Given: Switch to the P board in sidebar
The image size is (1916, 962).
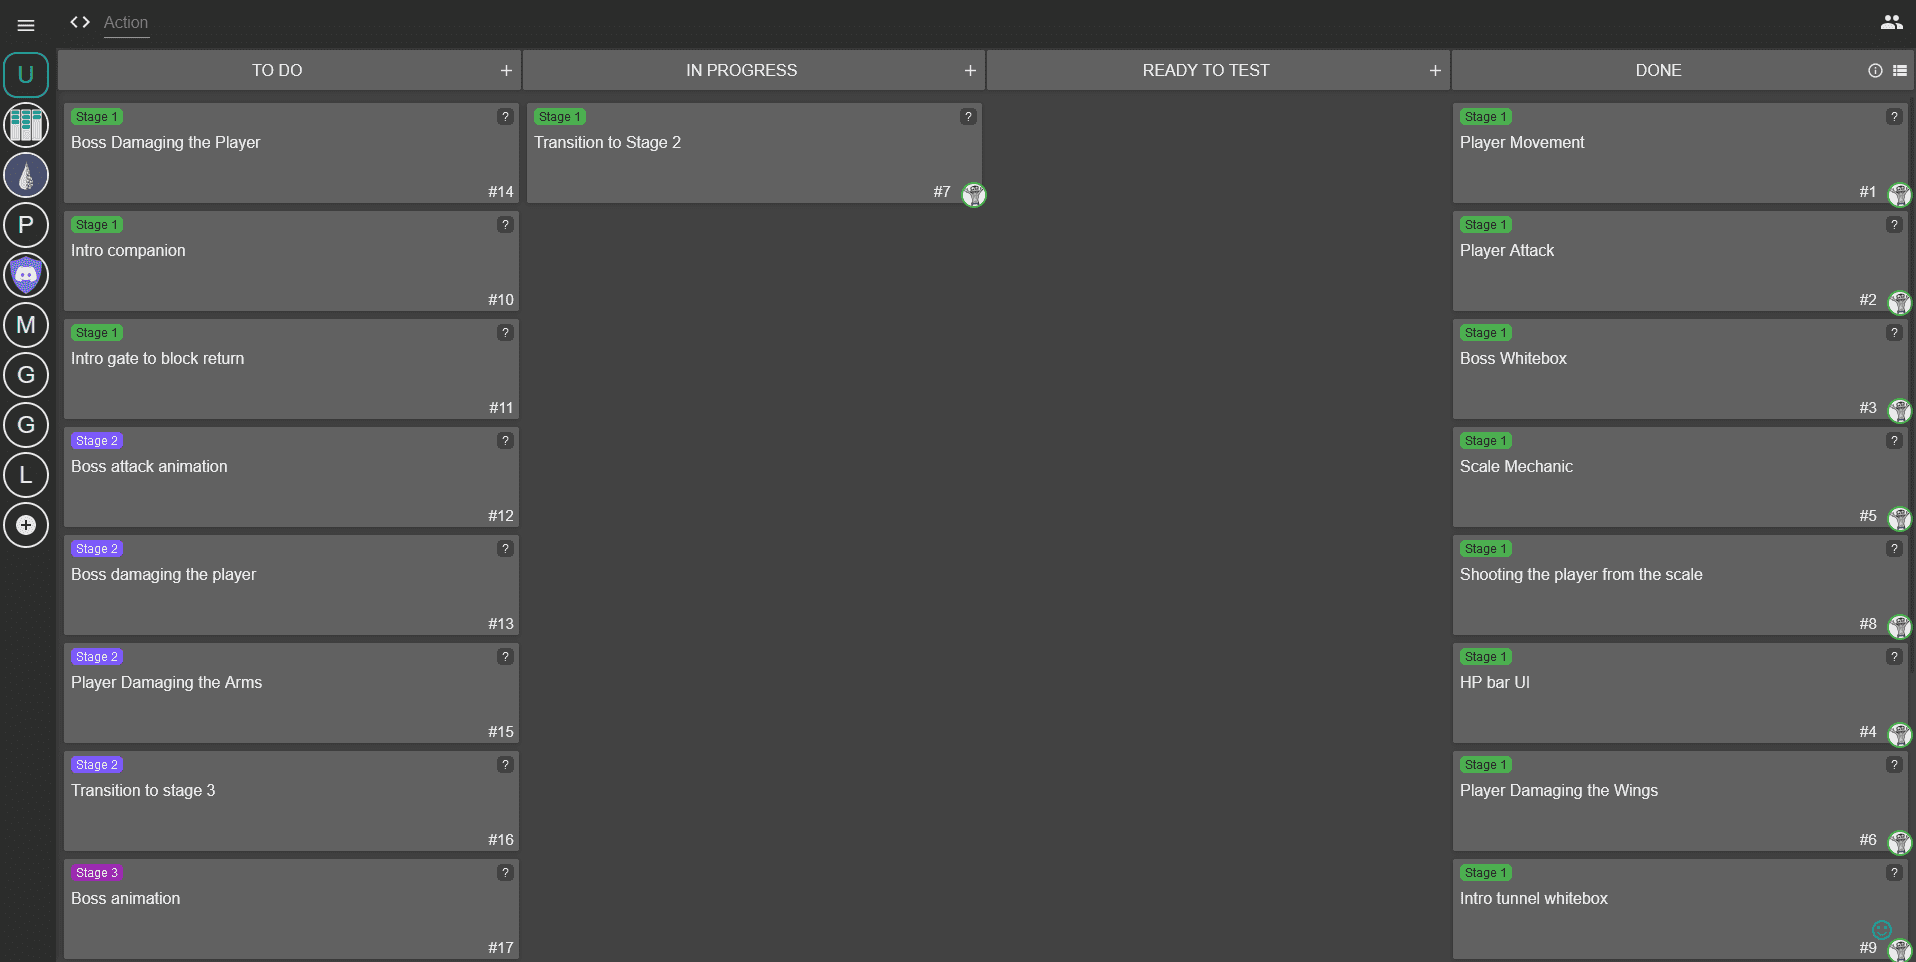Looking at the screenshot, I should [x=26, y=225].
